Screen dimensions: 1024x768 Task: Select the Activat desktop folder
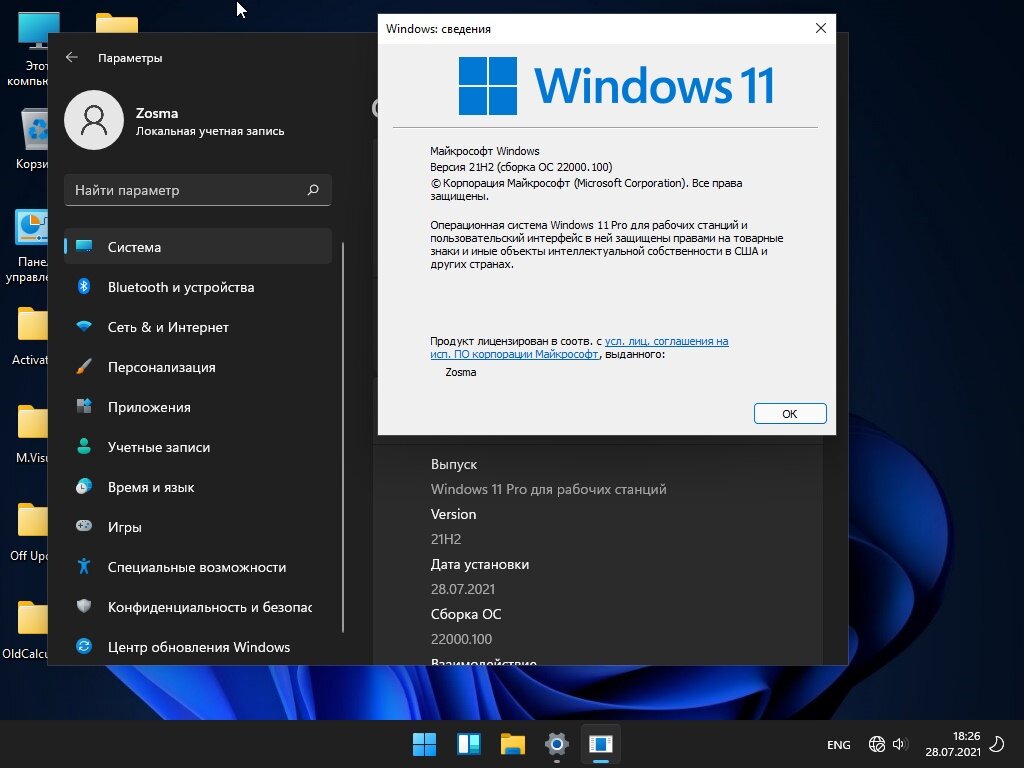[30, 336]
